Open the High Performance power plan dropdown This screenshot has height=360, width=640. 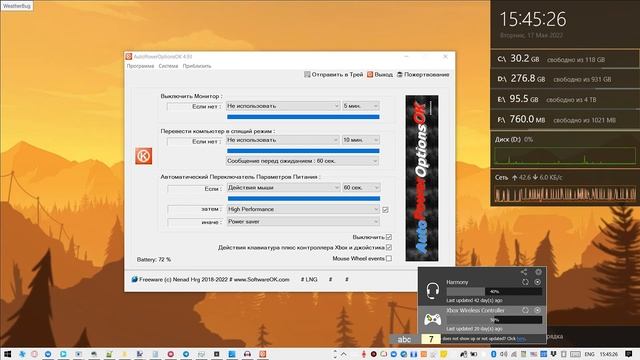click(x=303, y=209)
